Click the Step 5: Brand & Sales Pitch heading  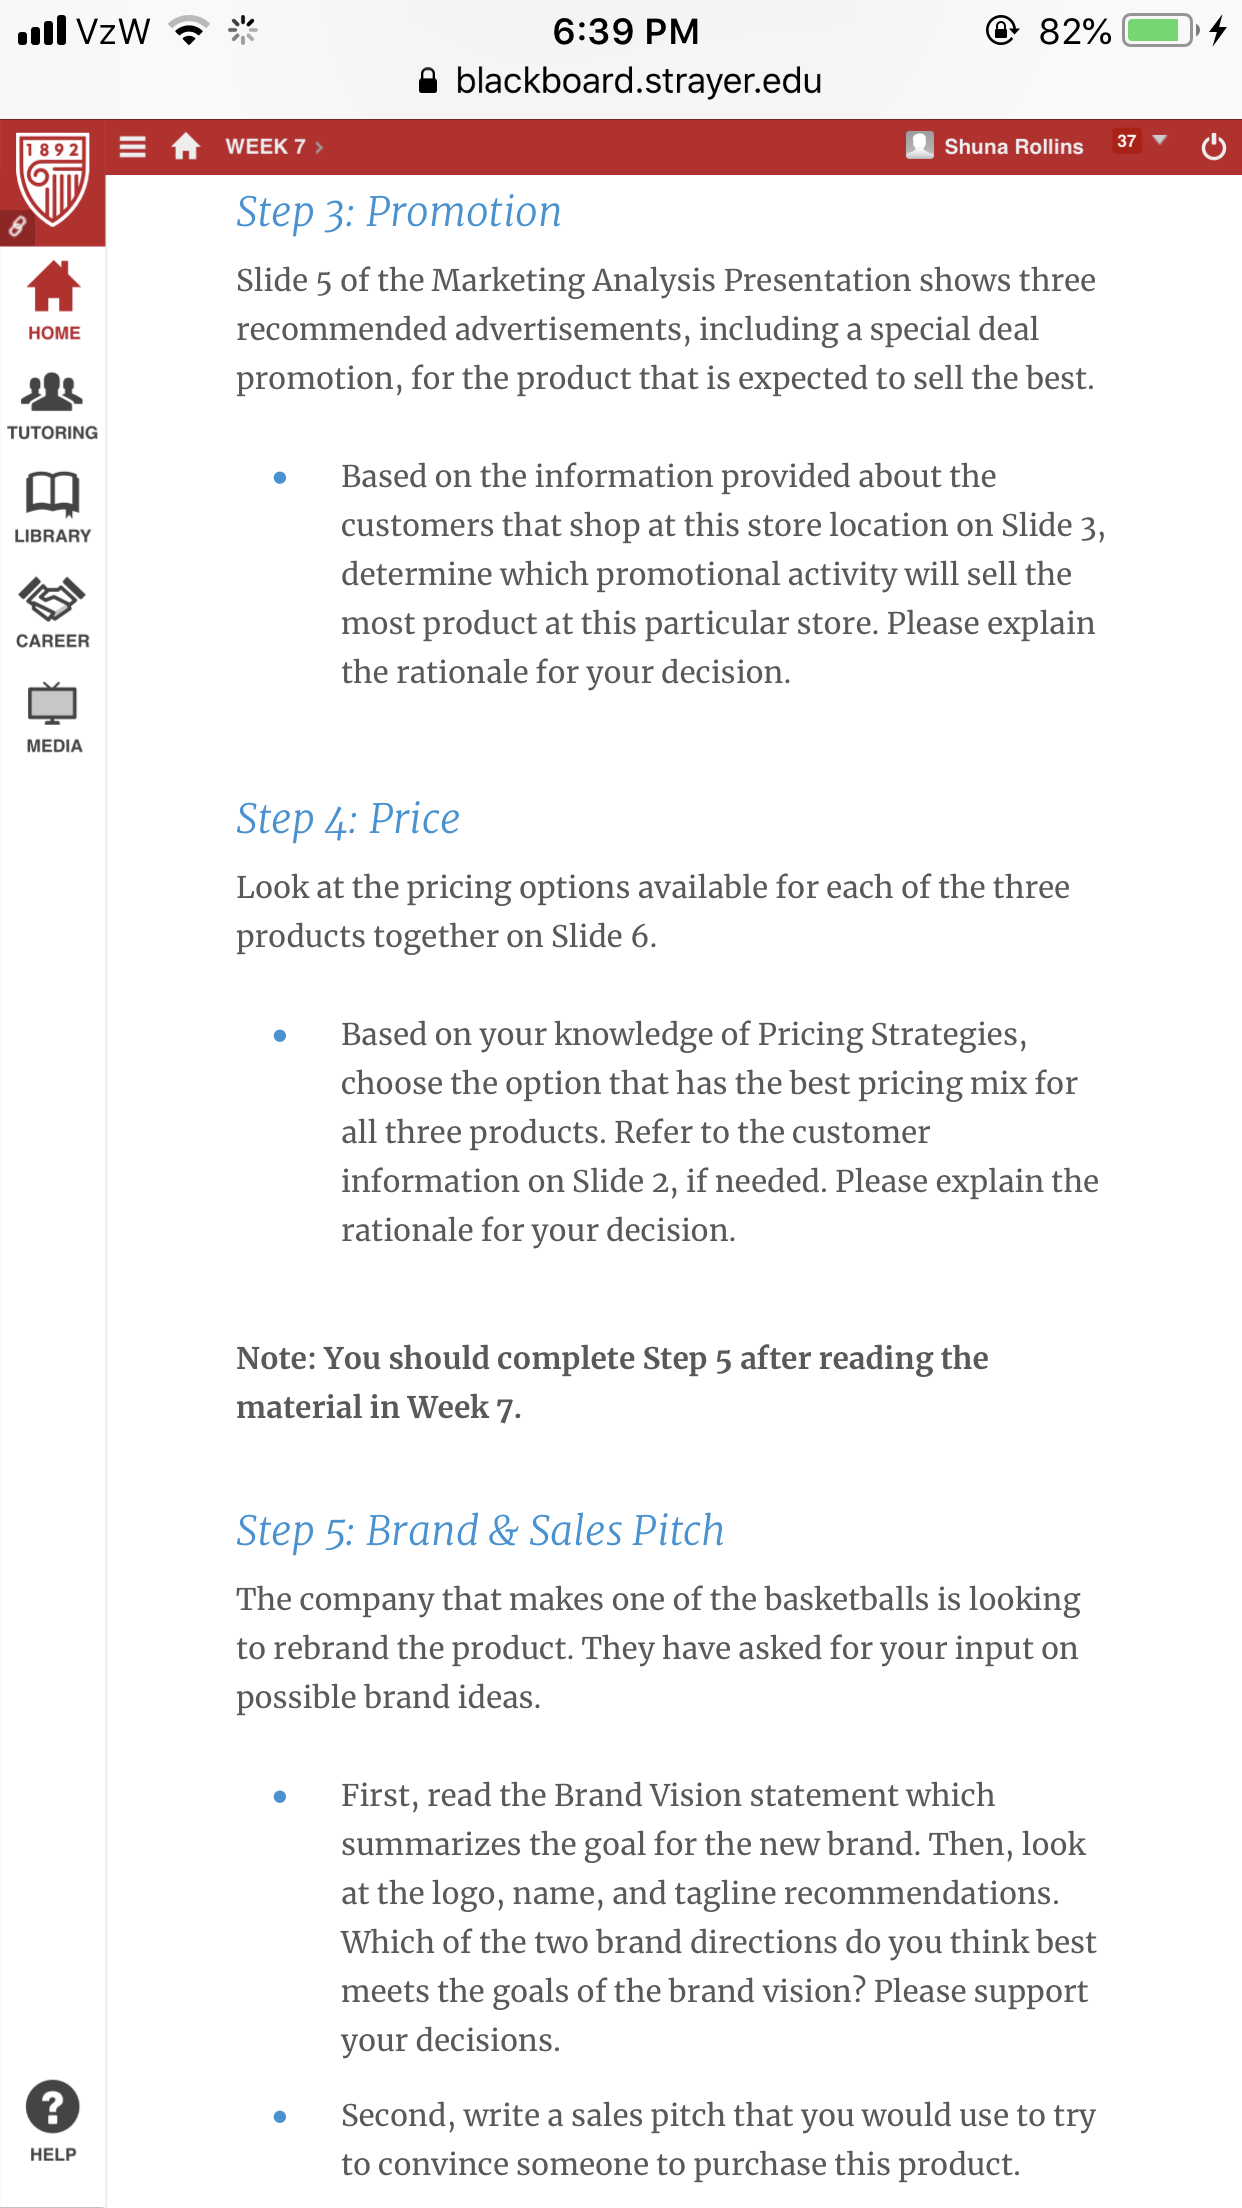pyautogui.click(x=480, y=1531)
